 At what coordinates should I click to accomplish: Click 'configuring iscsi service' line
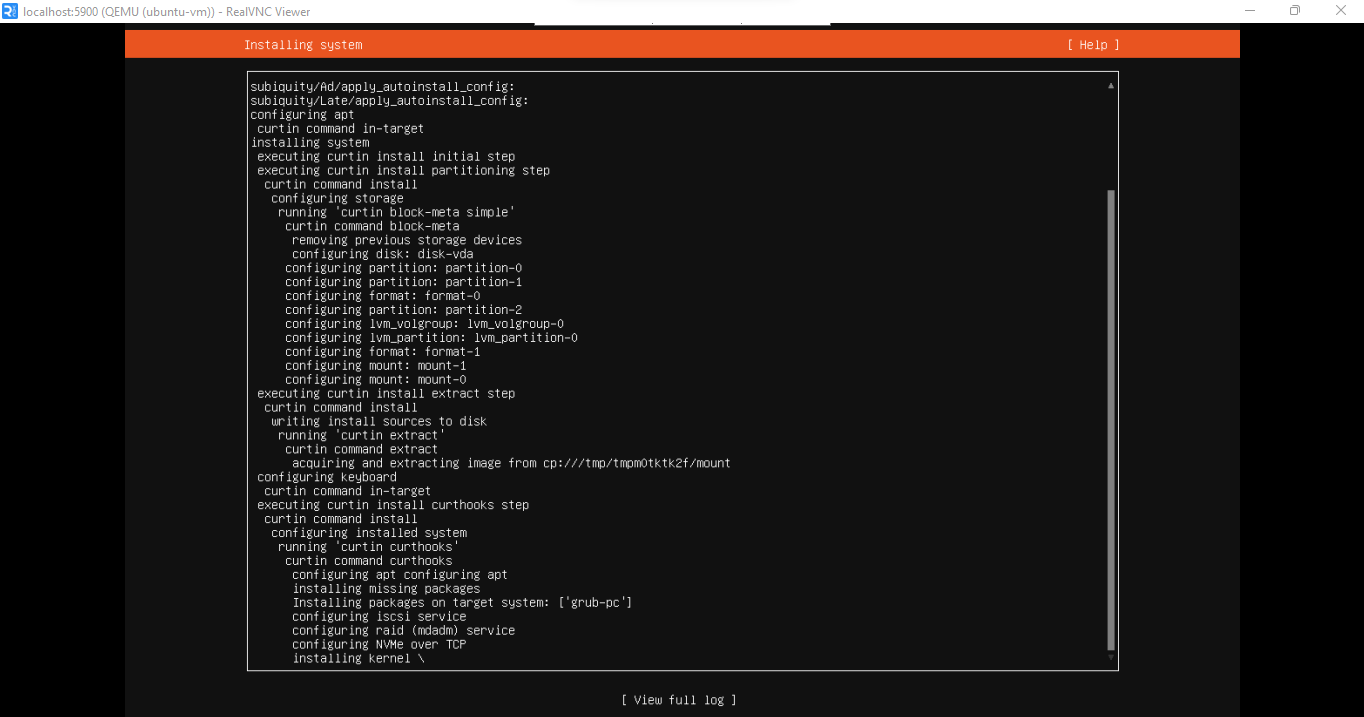pyautogui.click(x=379, y=619)
